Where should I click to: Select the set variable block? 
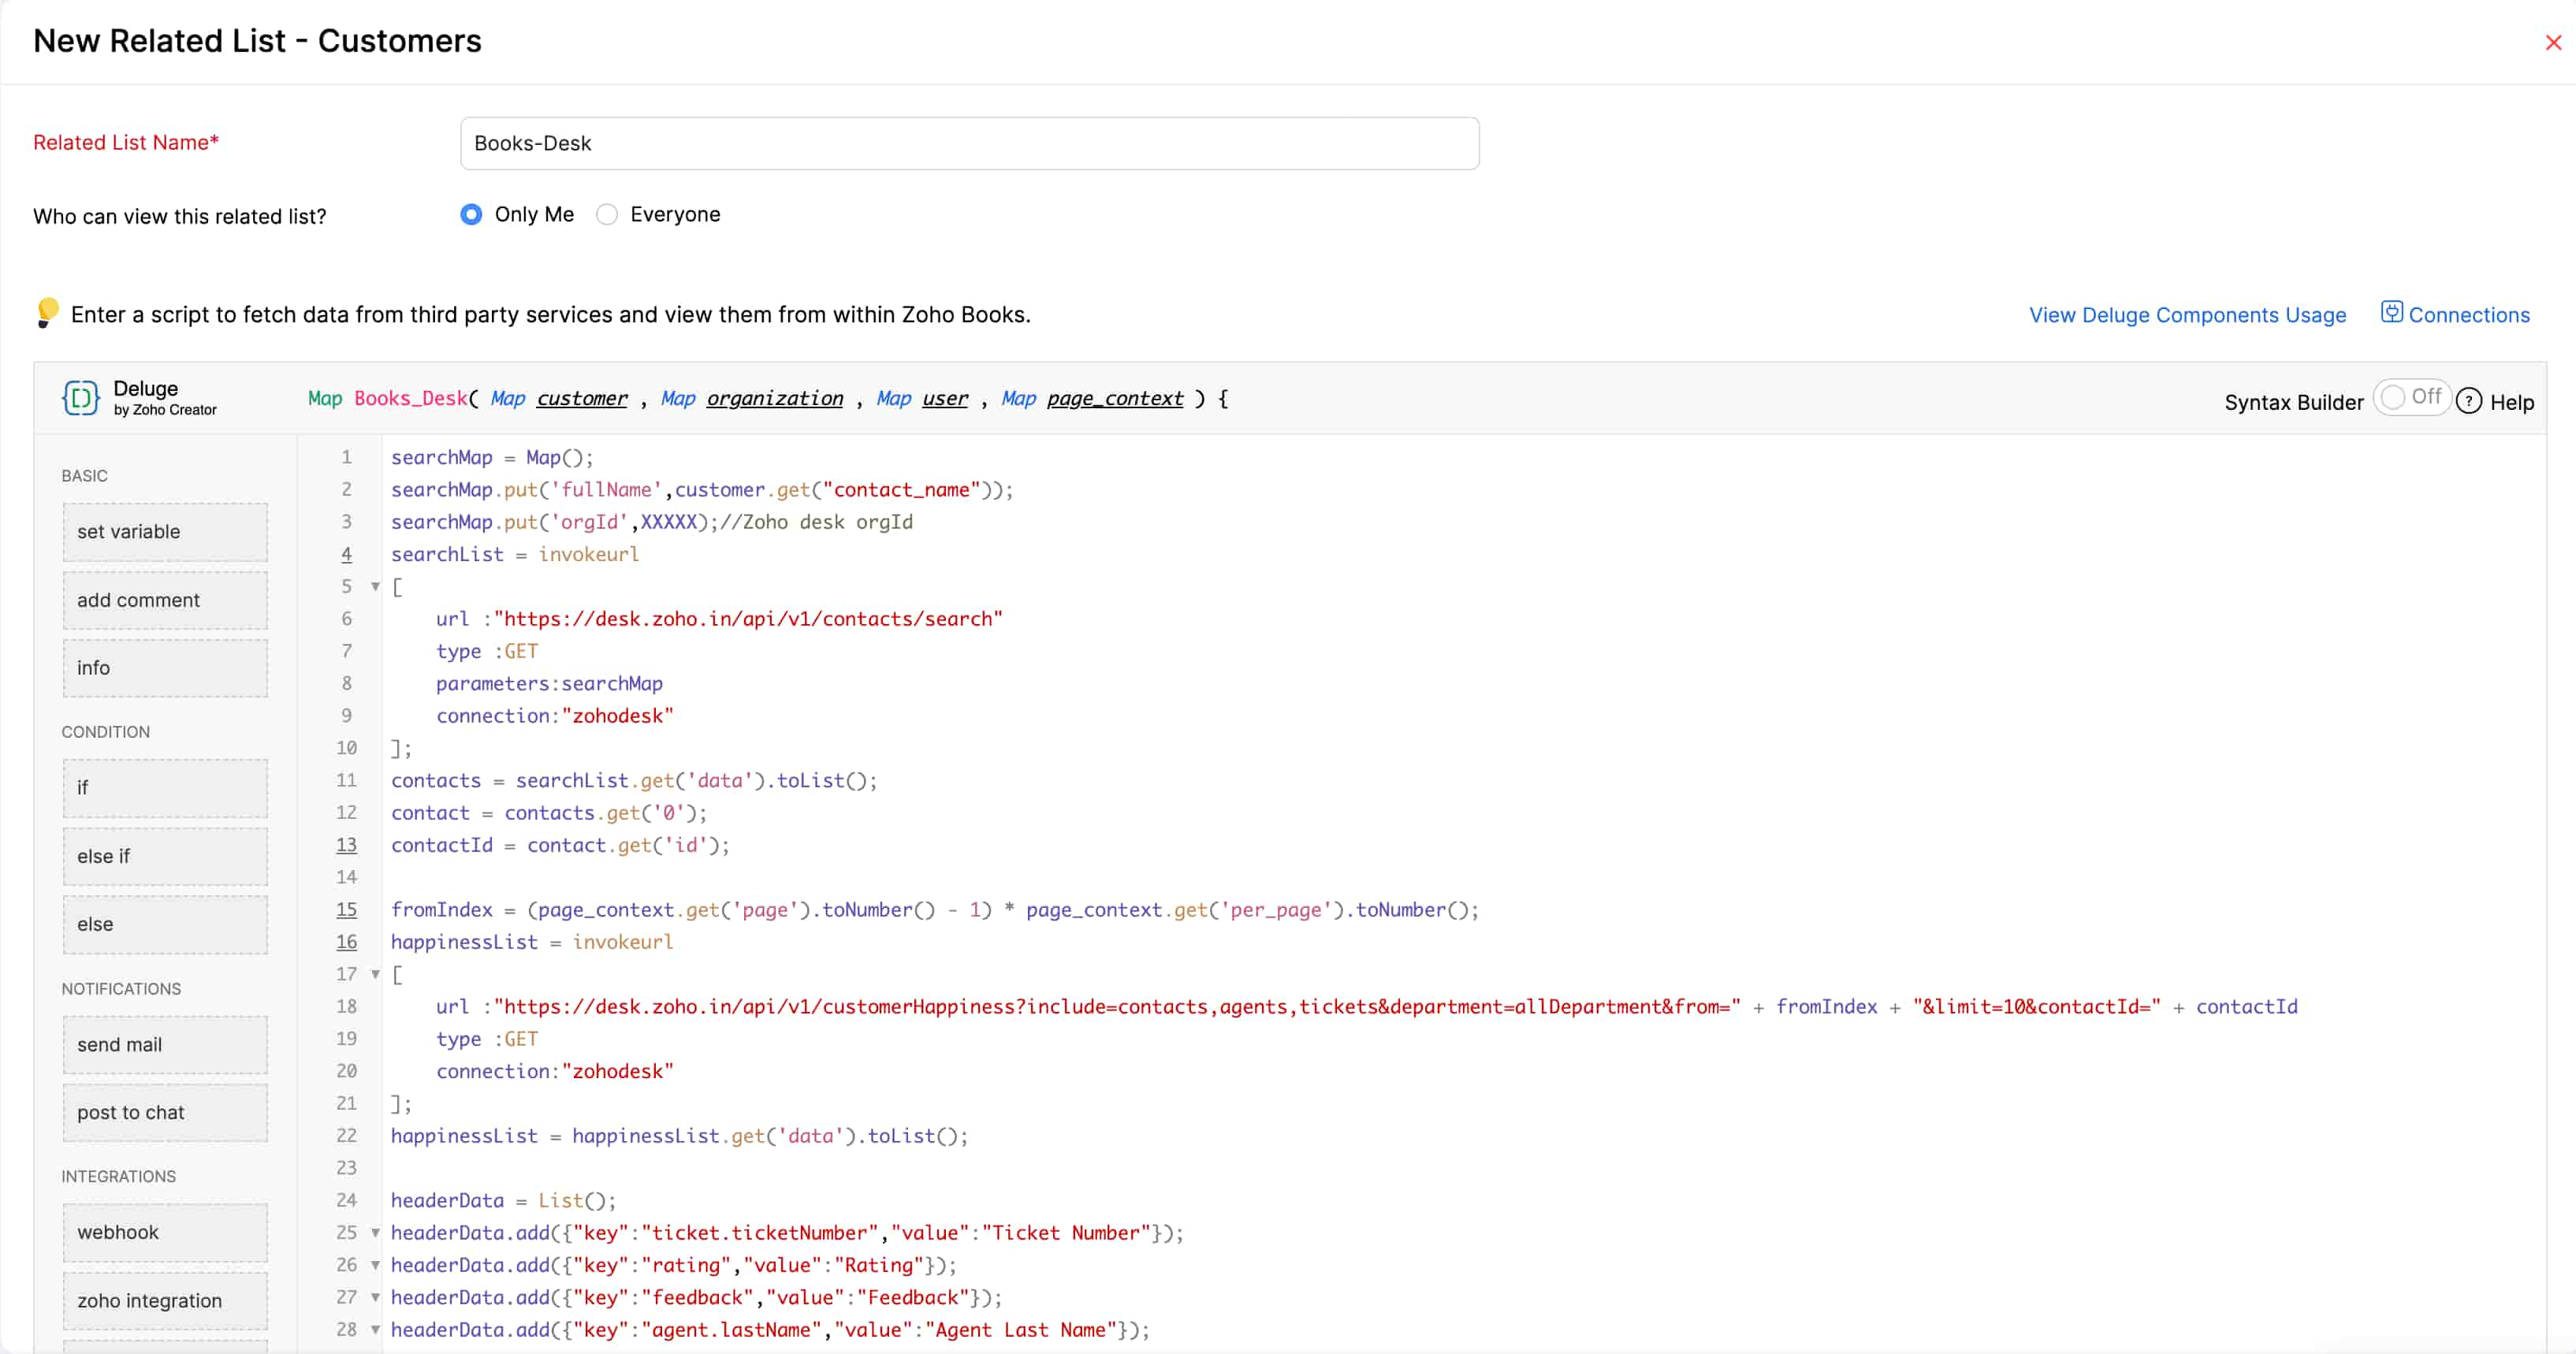coord(164,531)
